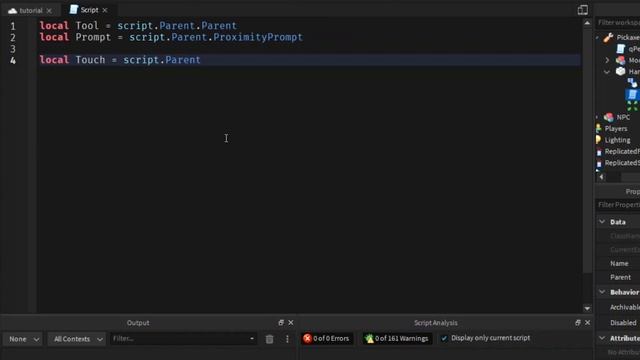
Task: Close the tutorial tab
Action: tap(49, 11)
